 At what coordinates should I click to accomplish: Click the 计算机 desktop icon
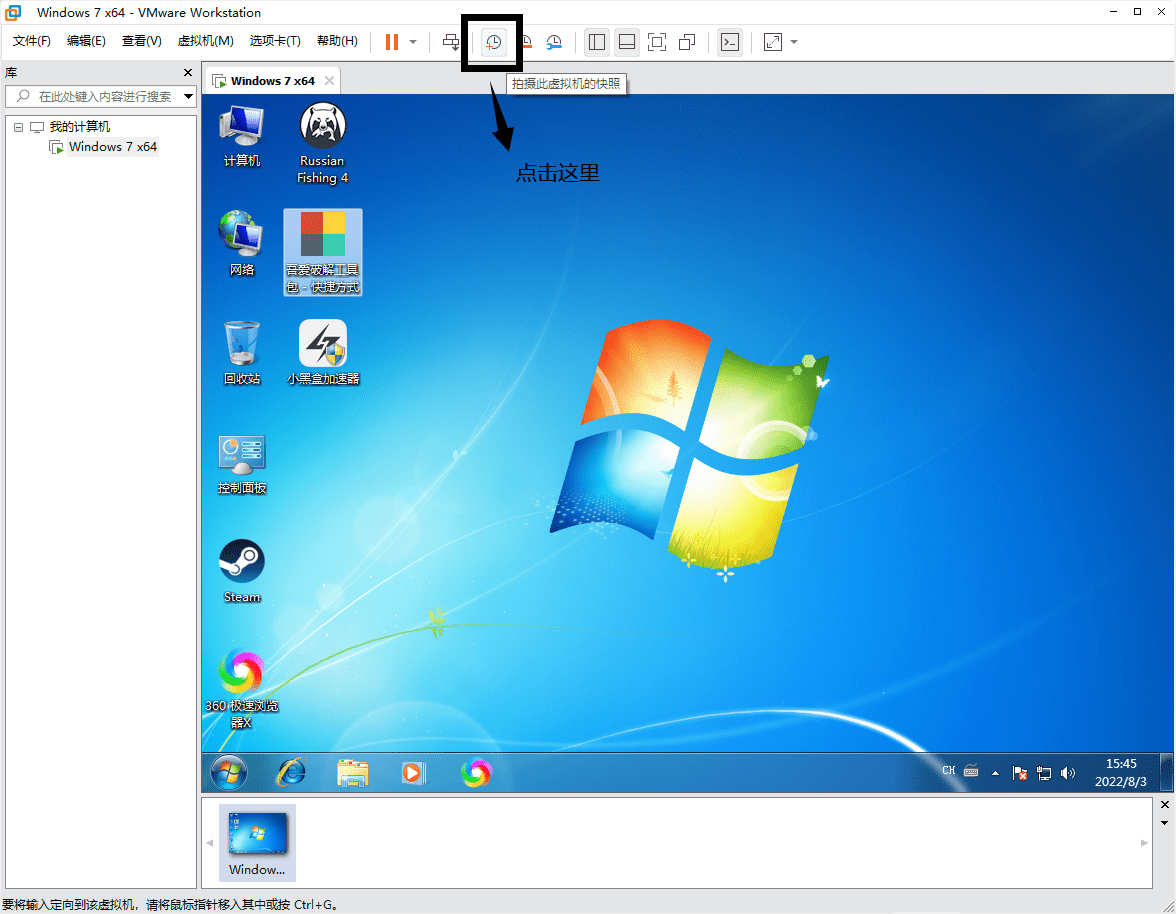242,136
